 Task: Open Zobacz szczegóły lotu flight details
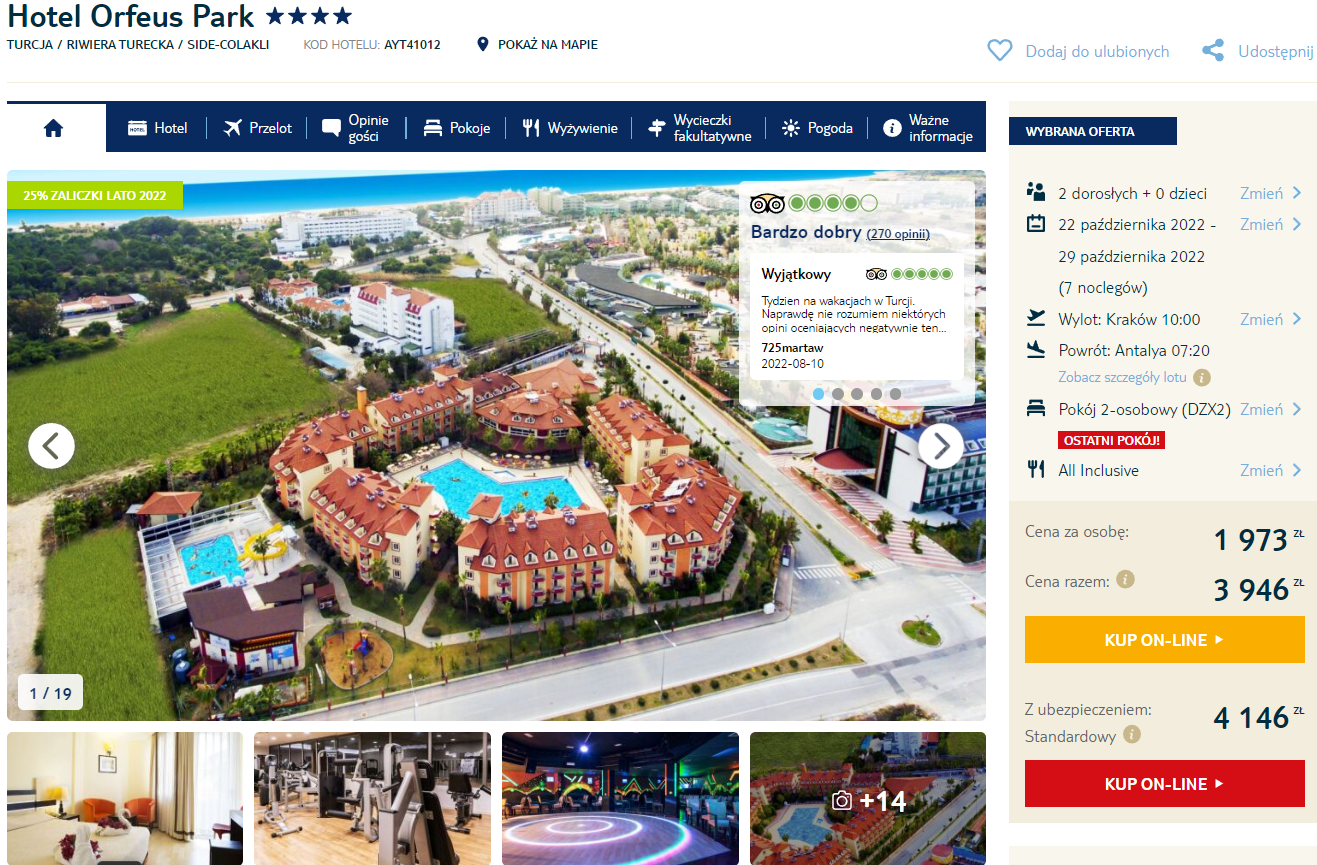1122,377
